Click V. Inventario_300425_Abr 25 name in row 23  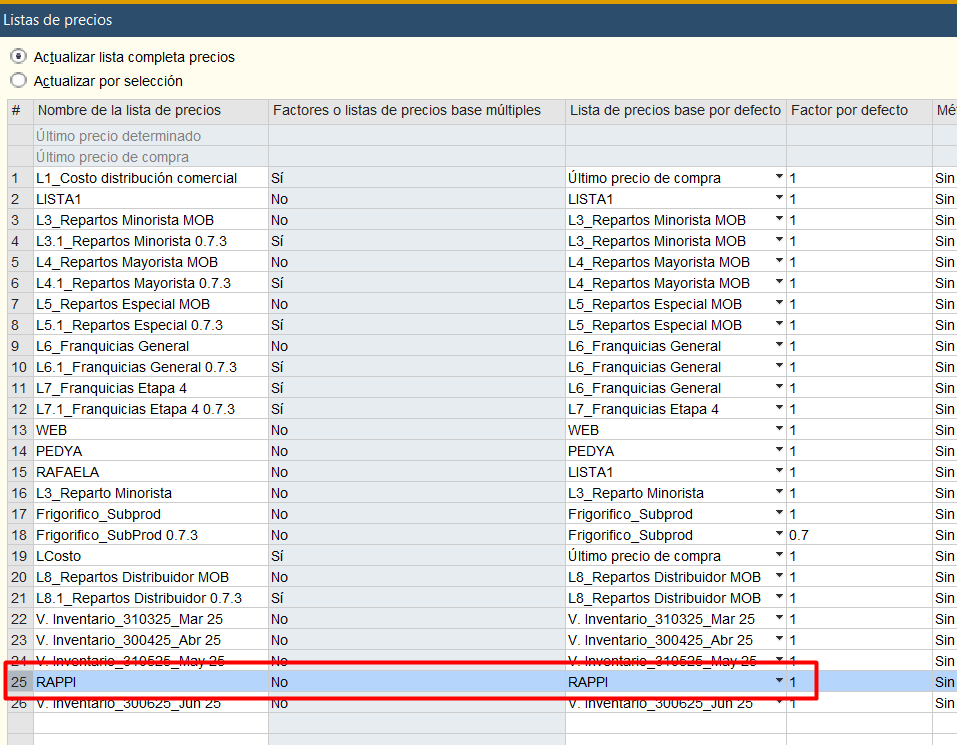(x=128, y=640)
